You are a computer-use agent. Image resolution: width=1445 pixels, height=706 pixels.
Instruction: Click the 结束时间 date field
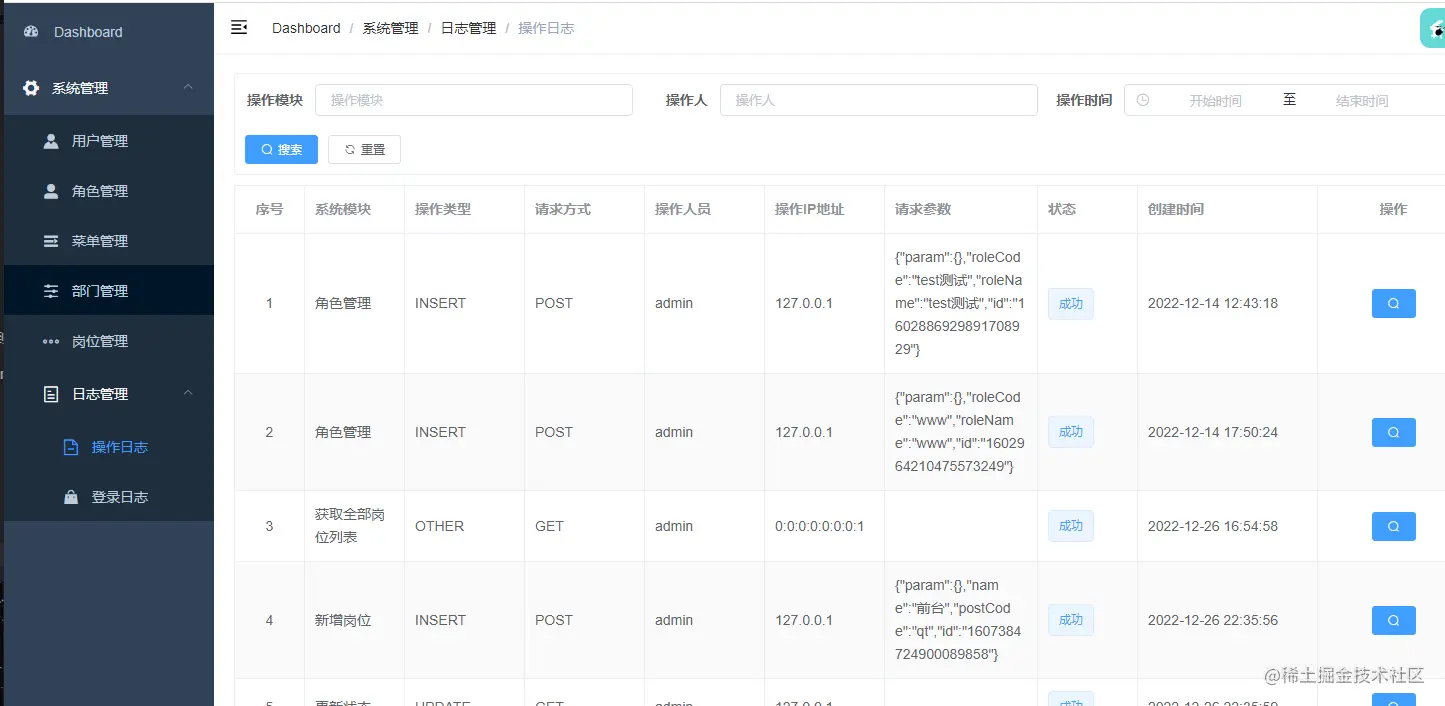tap(1362, 101)
